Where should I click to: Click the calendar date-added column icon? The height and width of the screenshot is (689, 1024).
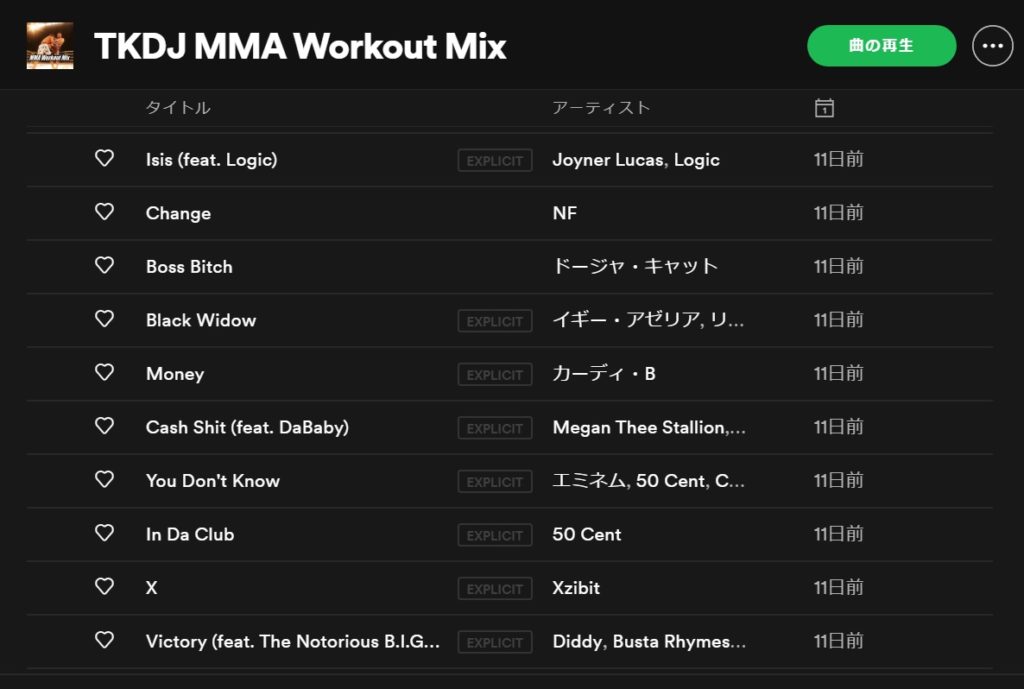point(824,108)
